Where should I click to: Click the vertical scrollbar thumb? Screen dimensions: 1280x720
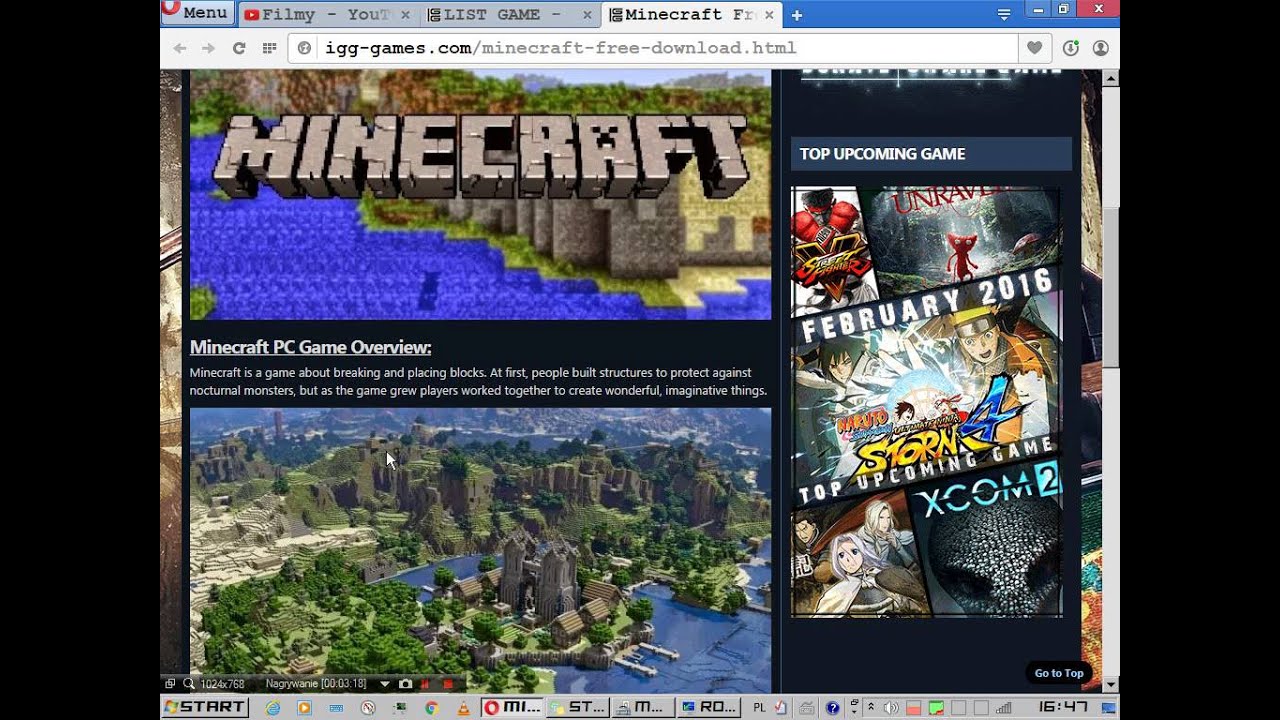click(1111, 288)
